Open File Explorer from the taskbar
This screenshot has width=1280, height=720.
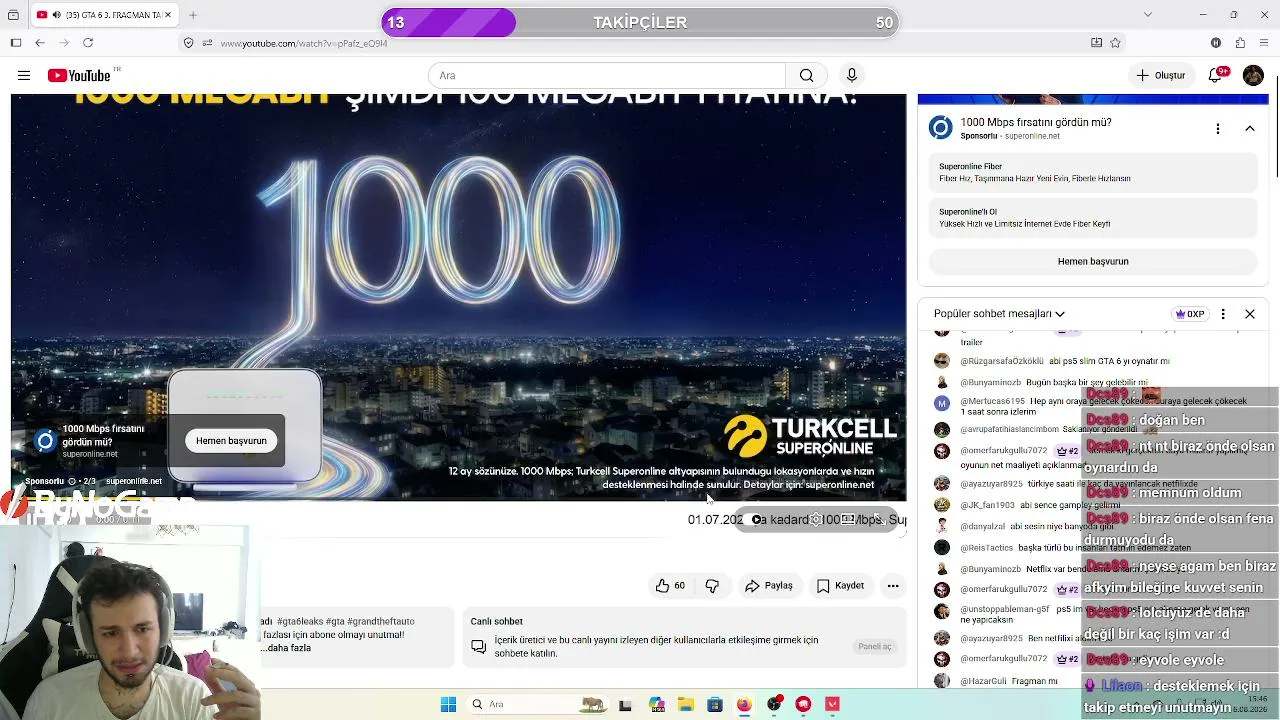coord(685,704)
